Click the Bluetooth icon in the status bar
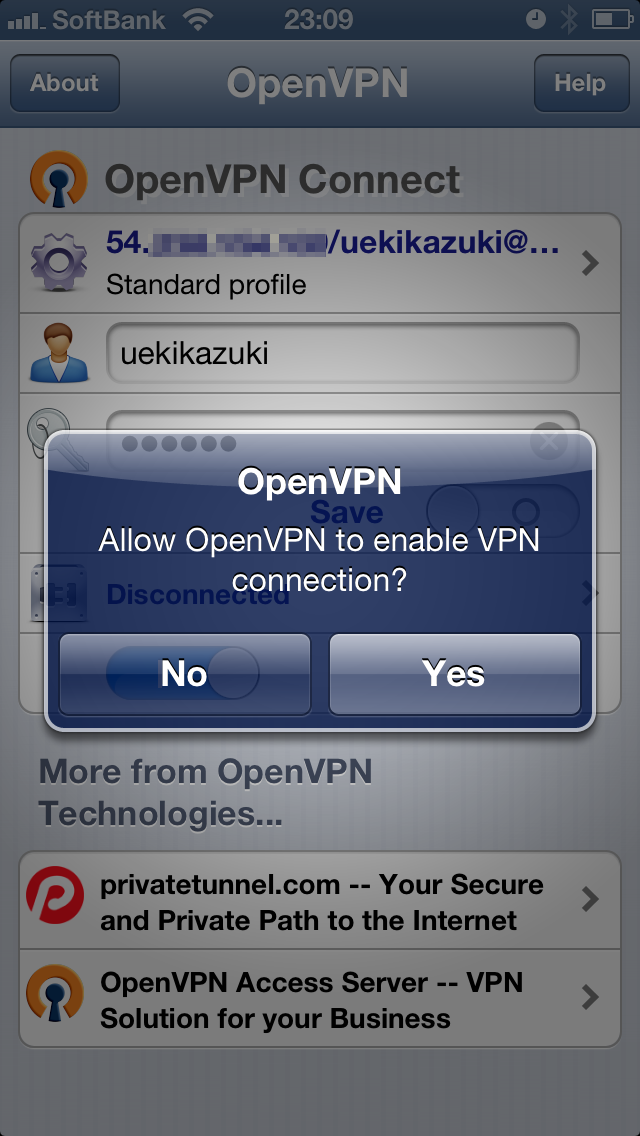The height and width of the screenshot is (1136, 640). (x=569, y=20)
